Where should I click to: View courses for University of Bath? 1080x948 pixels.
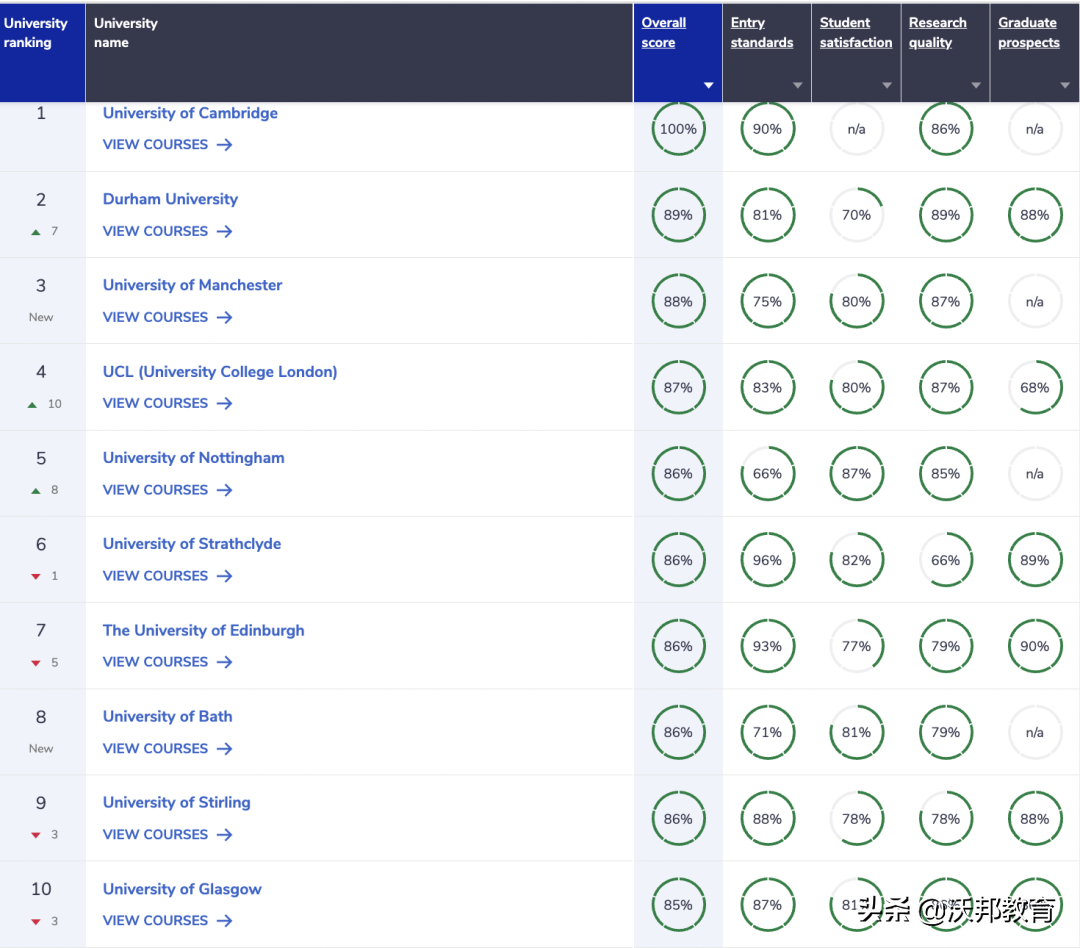coord(167,749)
